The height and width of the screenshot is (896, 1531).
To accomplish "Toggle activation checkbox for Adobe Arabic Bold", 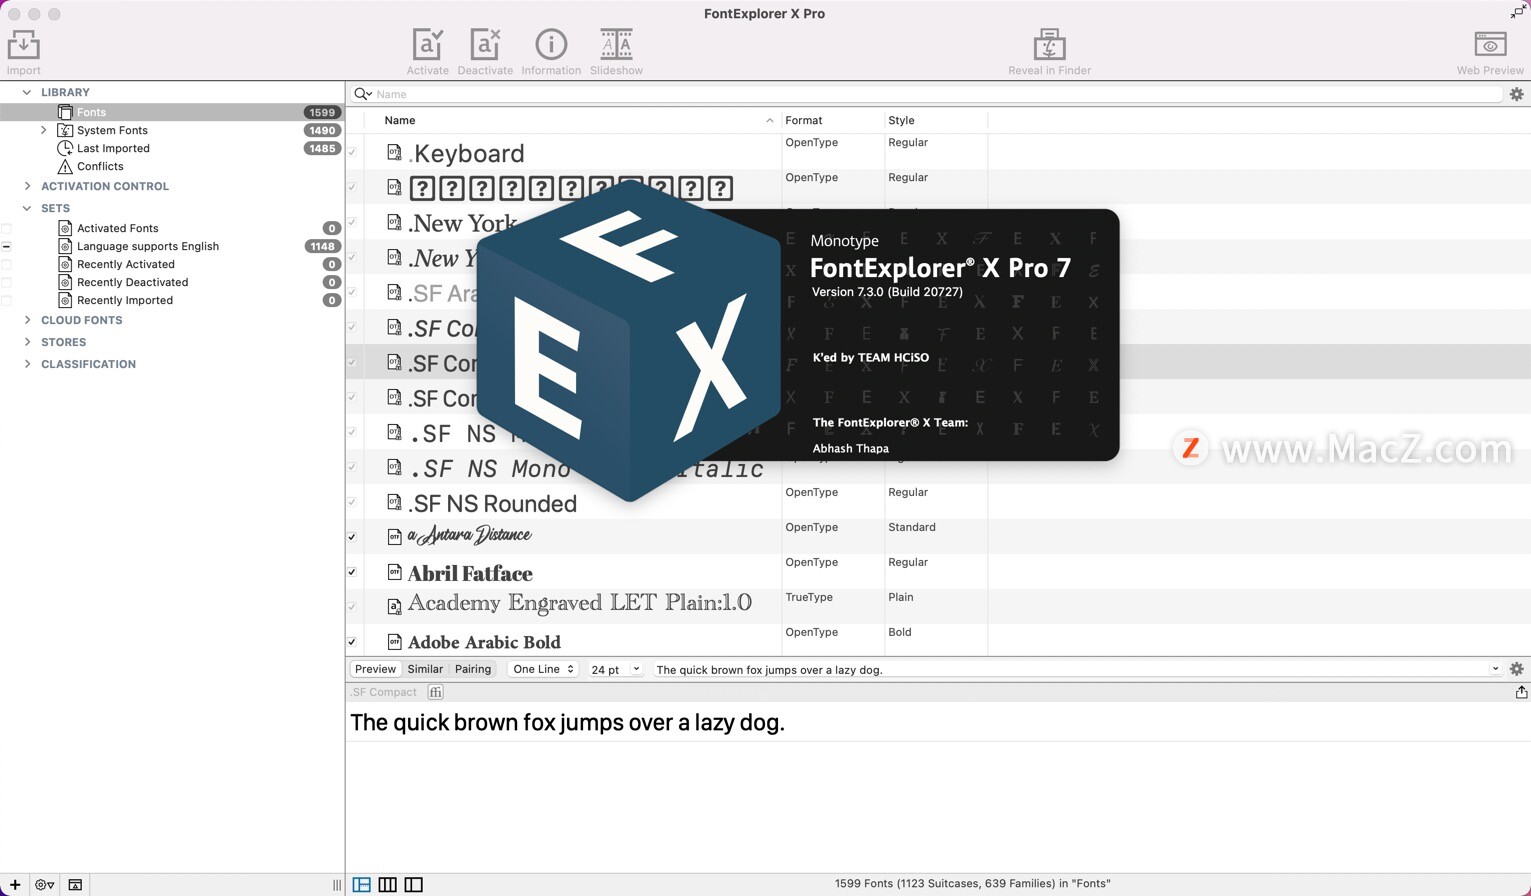I will pyautogui.click(x=352, y=642).
